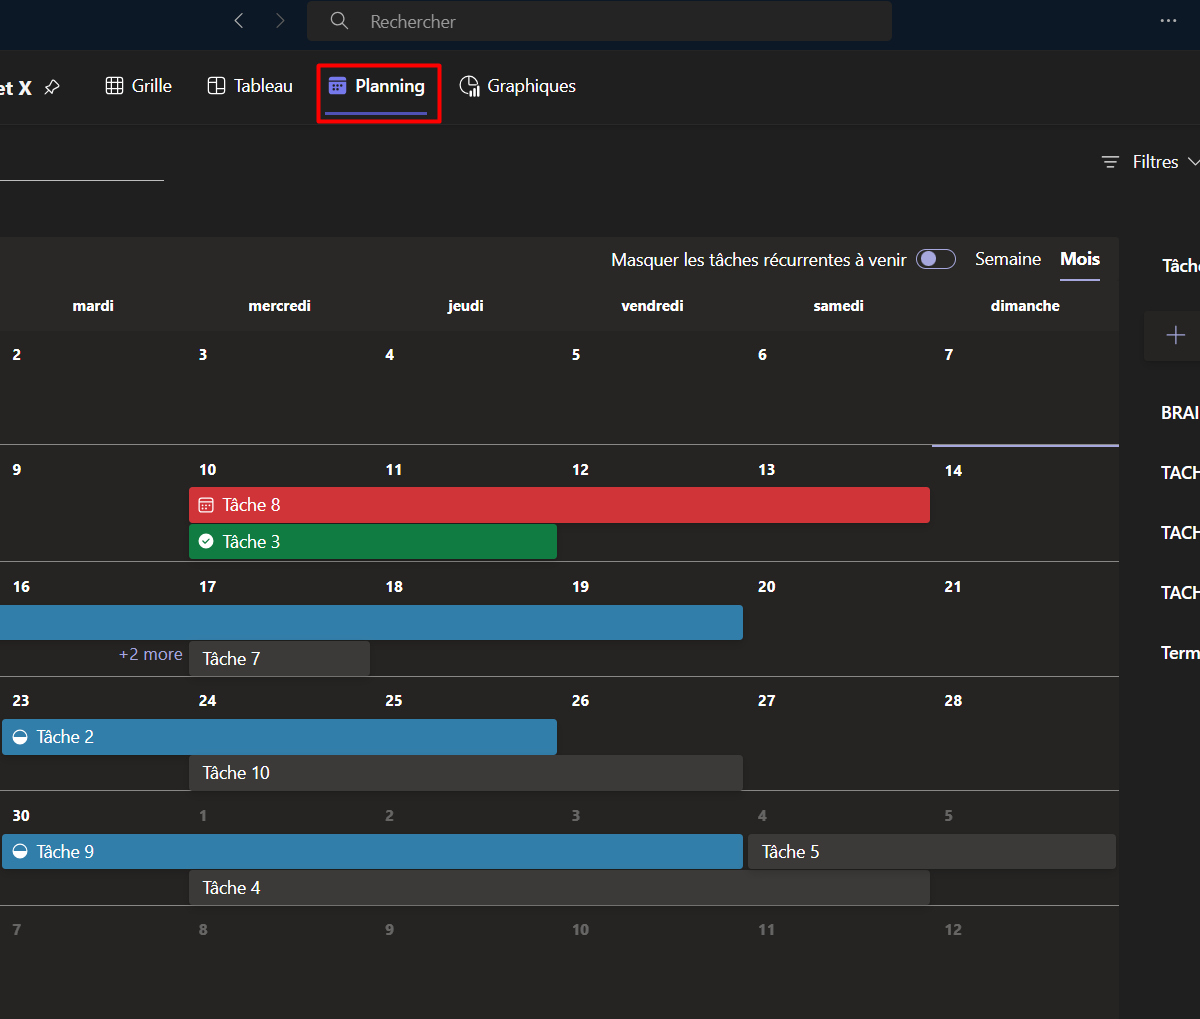Open the Graphiques tab

pos(518,86)
